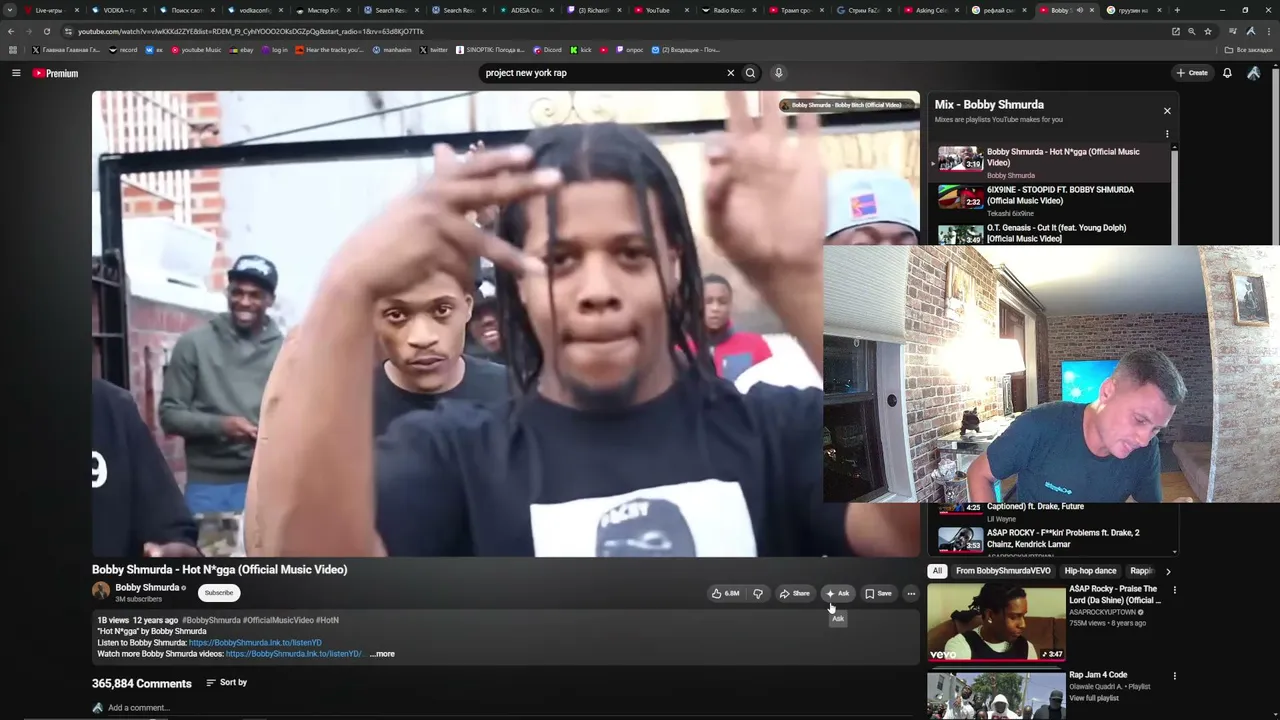Screen dimensions: 1280x720
Task: Open Bobby Shmurda channel avatar
Action: click(101, 591)
